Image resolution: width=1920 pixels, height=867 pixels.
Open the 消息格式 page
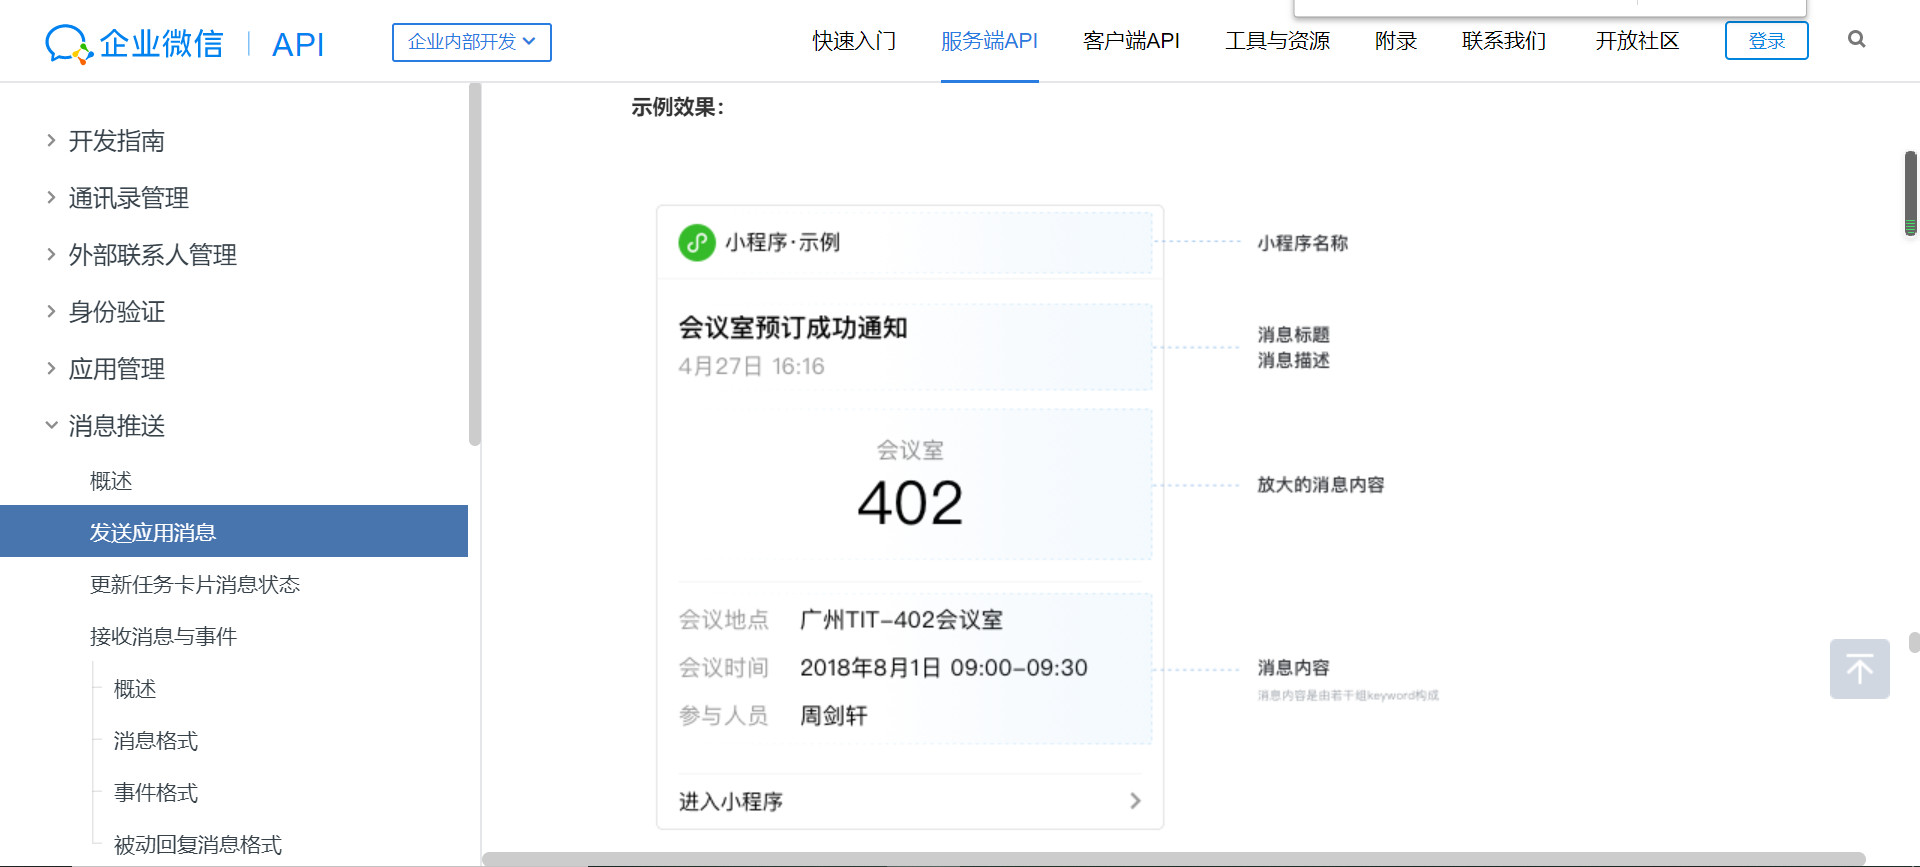[x=156, y=741]
